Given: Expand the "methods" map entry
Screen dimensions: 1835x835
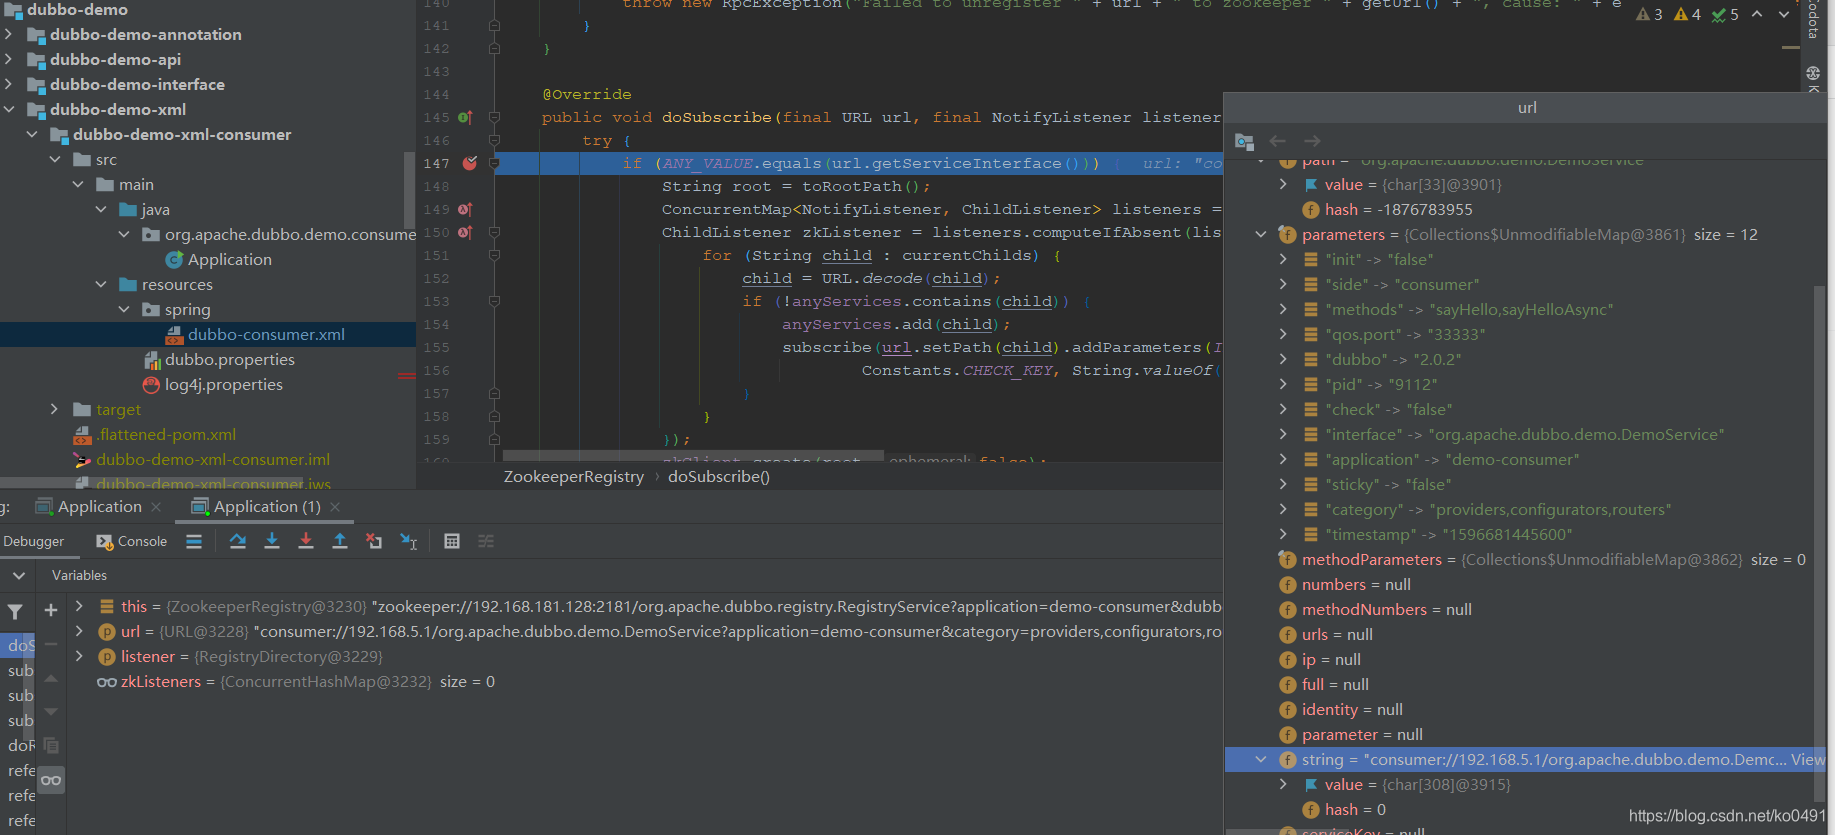Looking at the screenshot, I should click(x=1284, y=309).
